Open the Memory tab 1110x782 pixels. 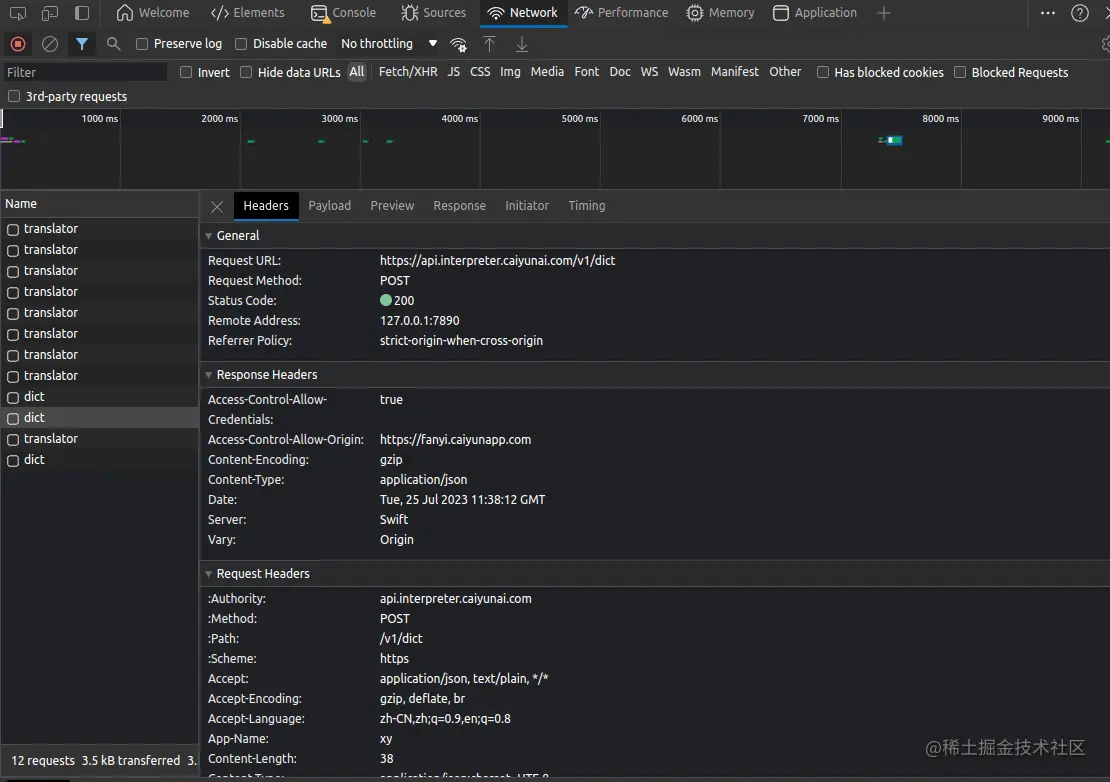(x=720, y=13)
